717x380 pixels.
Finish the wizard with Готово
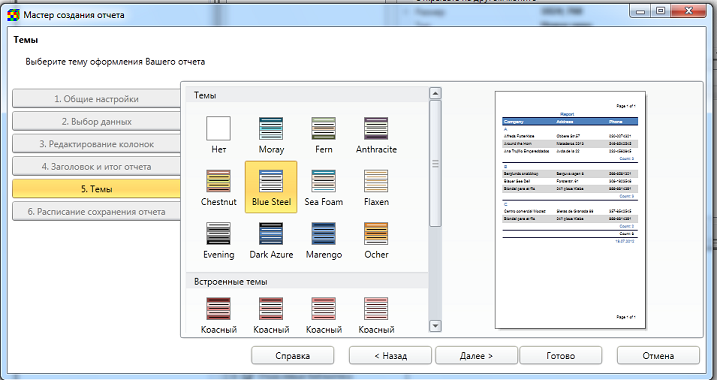click(561, 355)
